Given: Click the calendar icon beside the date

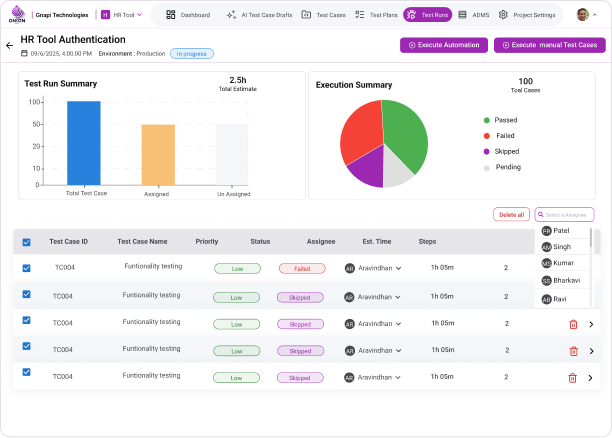Looking at the screenshot, I should (x=24, y=53).
